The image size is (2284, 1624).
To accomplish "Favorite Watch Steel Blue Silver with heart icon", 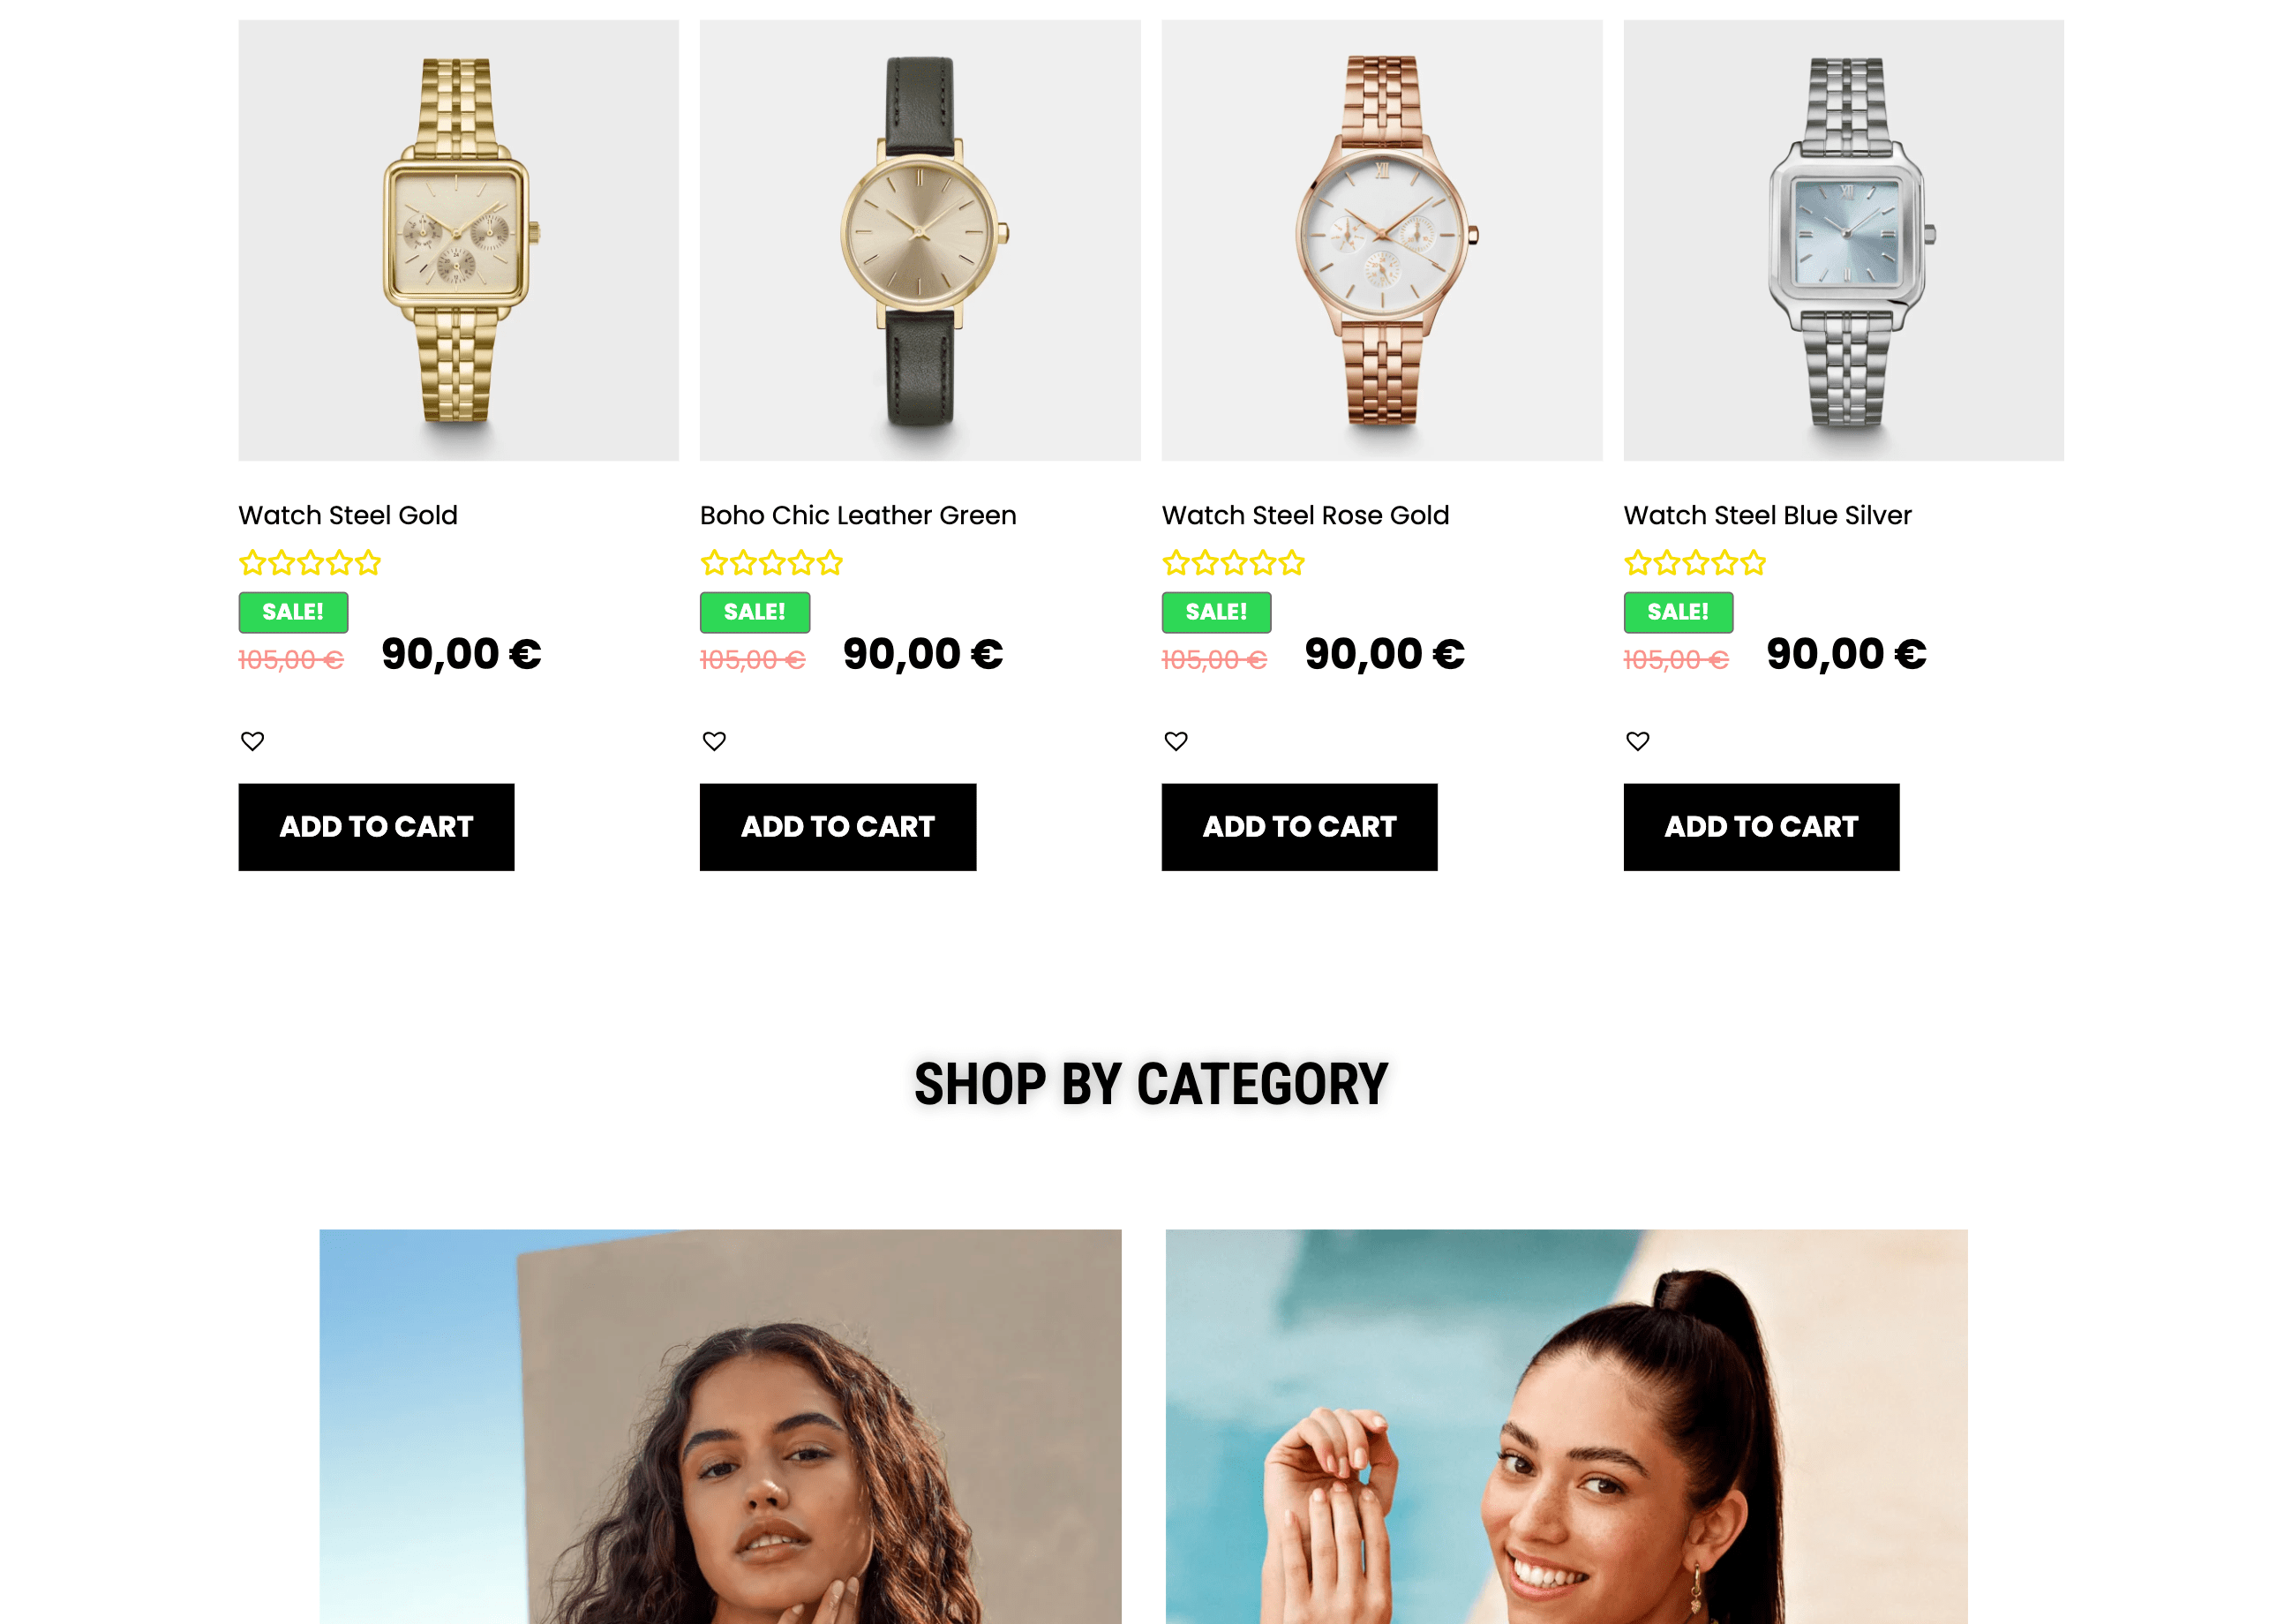I will click(x=1638, y=741).
